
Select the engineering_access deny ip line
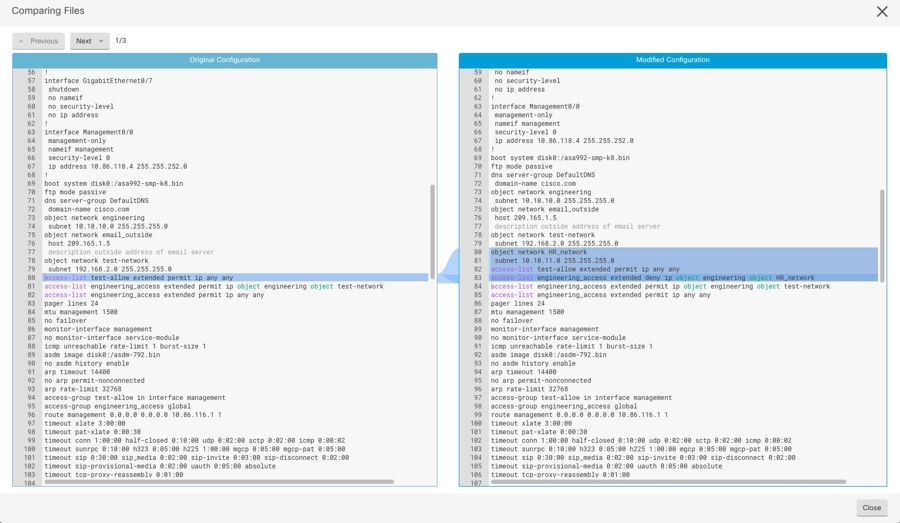coord(652,278)
